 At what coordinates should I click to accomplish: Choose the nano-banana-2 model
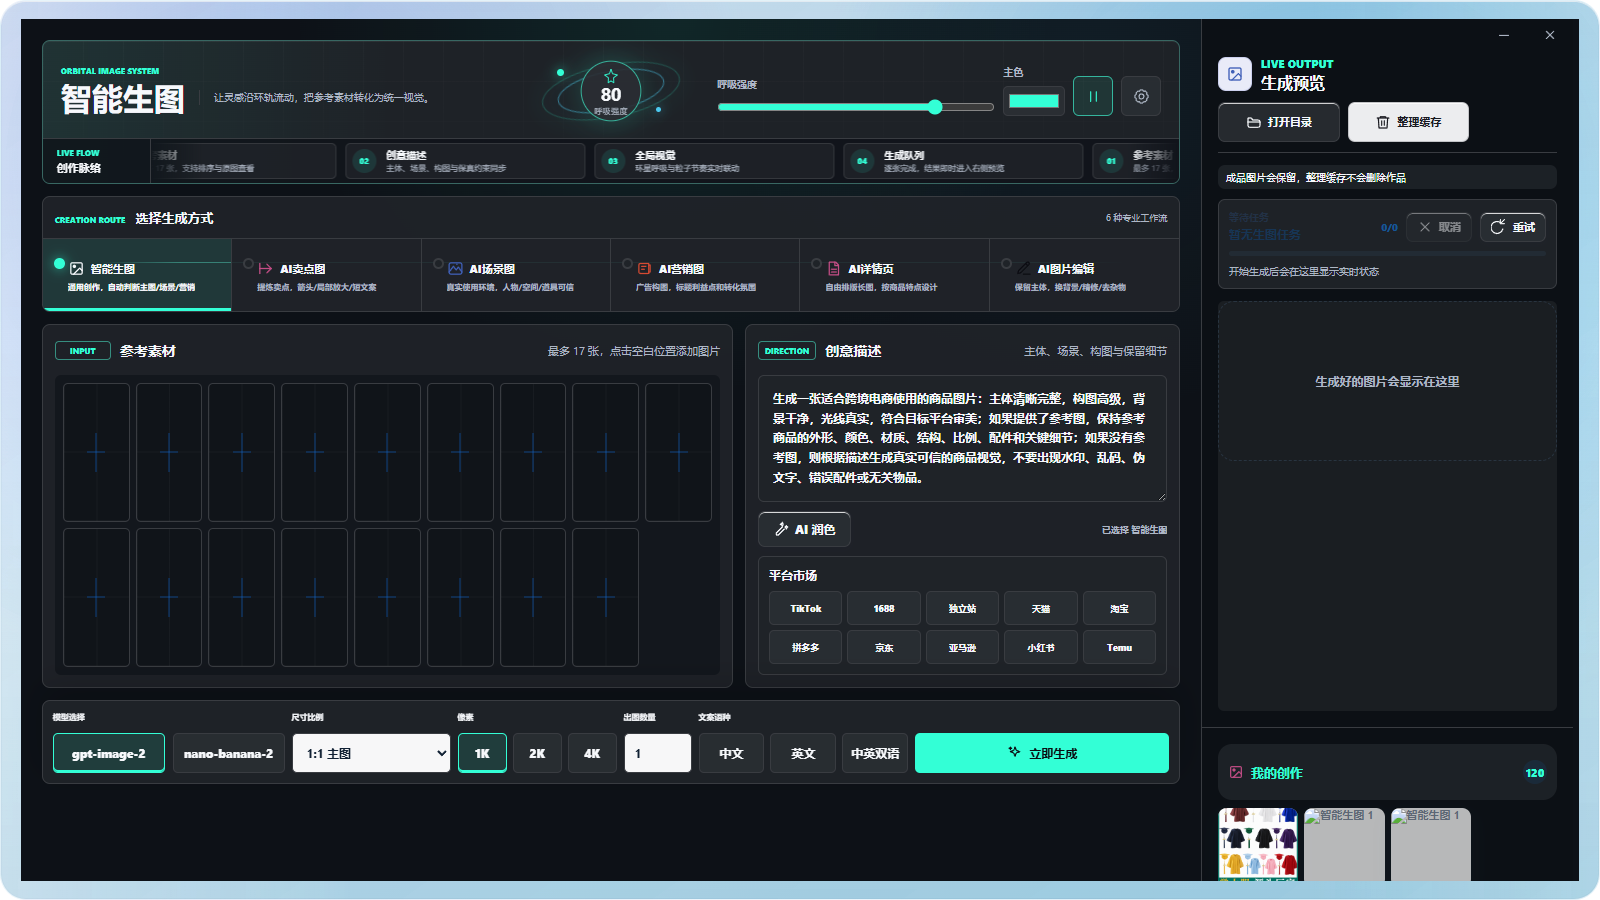point(229,753)
